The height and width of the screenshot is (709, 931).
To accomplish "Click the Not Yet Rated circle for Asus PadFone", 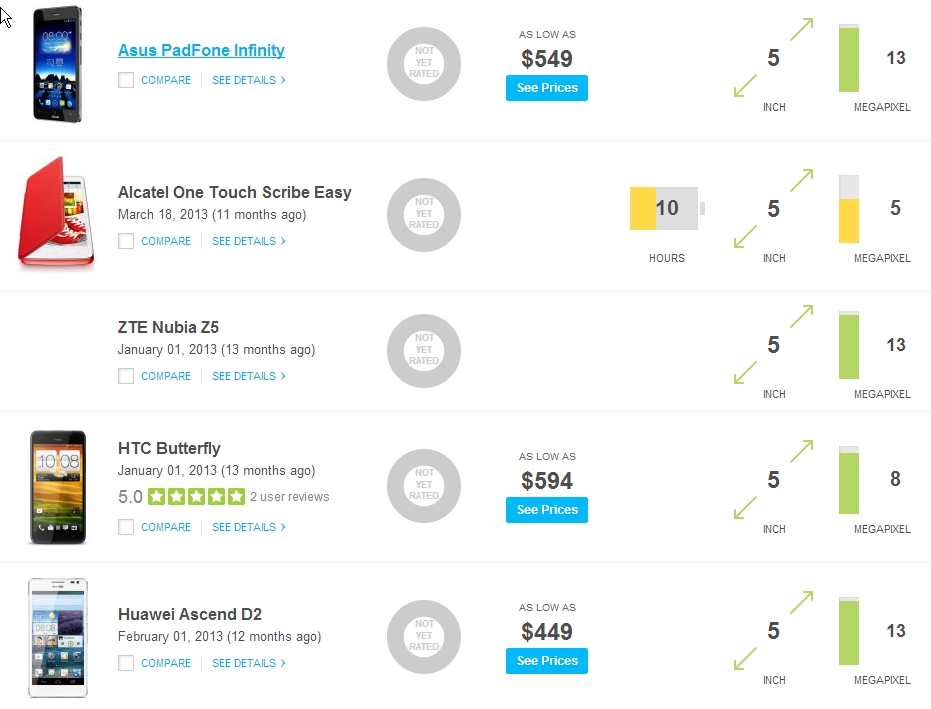I will (x=424, y=64).
